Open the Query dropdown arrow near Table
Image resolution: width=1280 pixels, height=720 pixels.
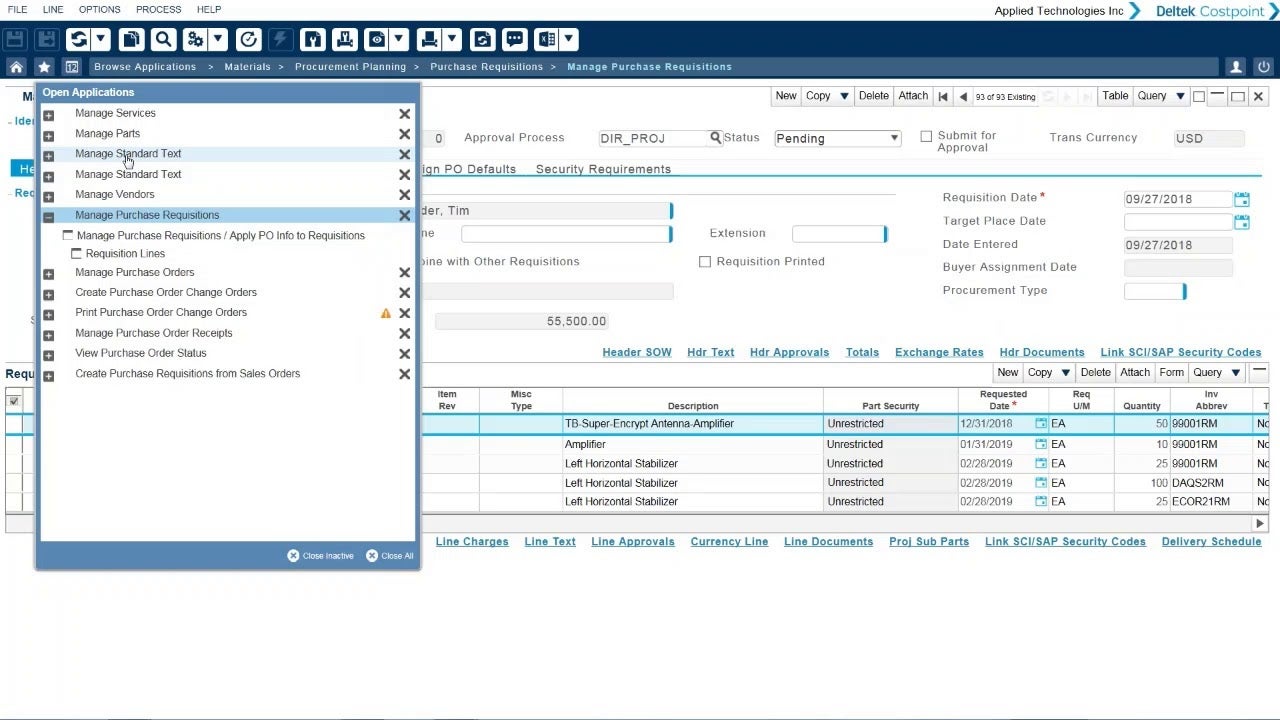1180,95
